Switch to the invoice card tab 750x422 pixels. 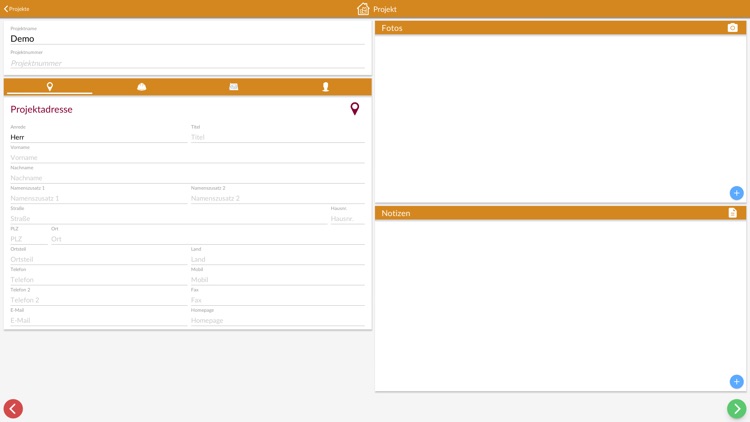tap(233, 87)
